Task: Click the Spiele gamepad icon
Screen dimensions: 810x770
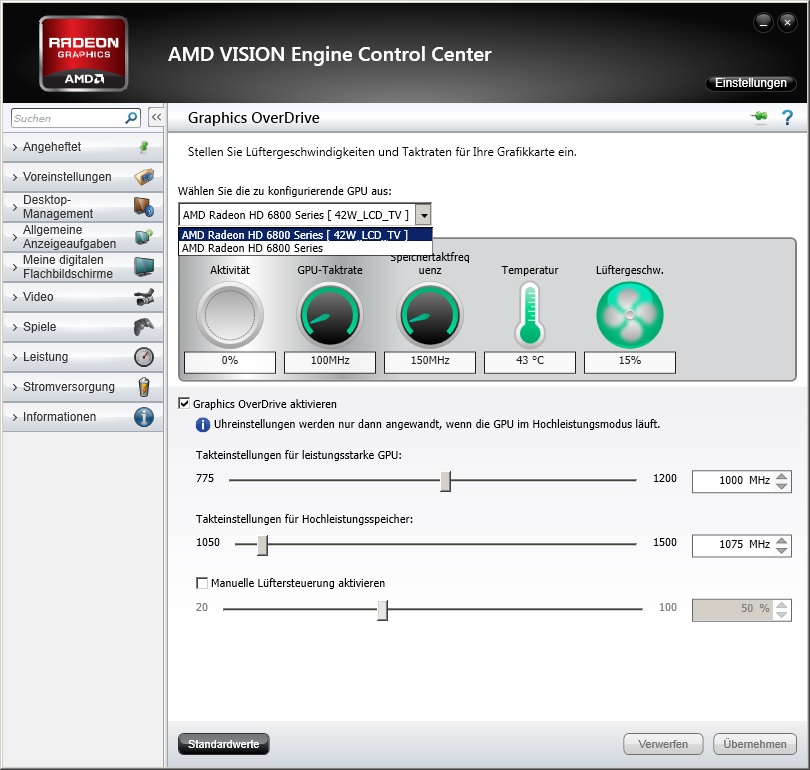Action: click(x=144, y=327)
